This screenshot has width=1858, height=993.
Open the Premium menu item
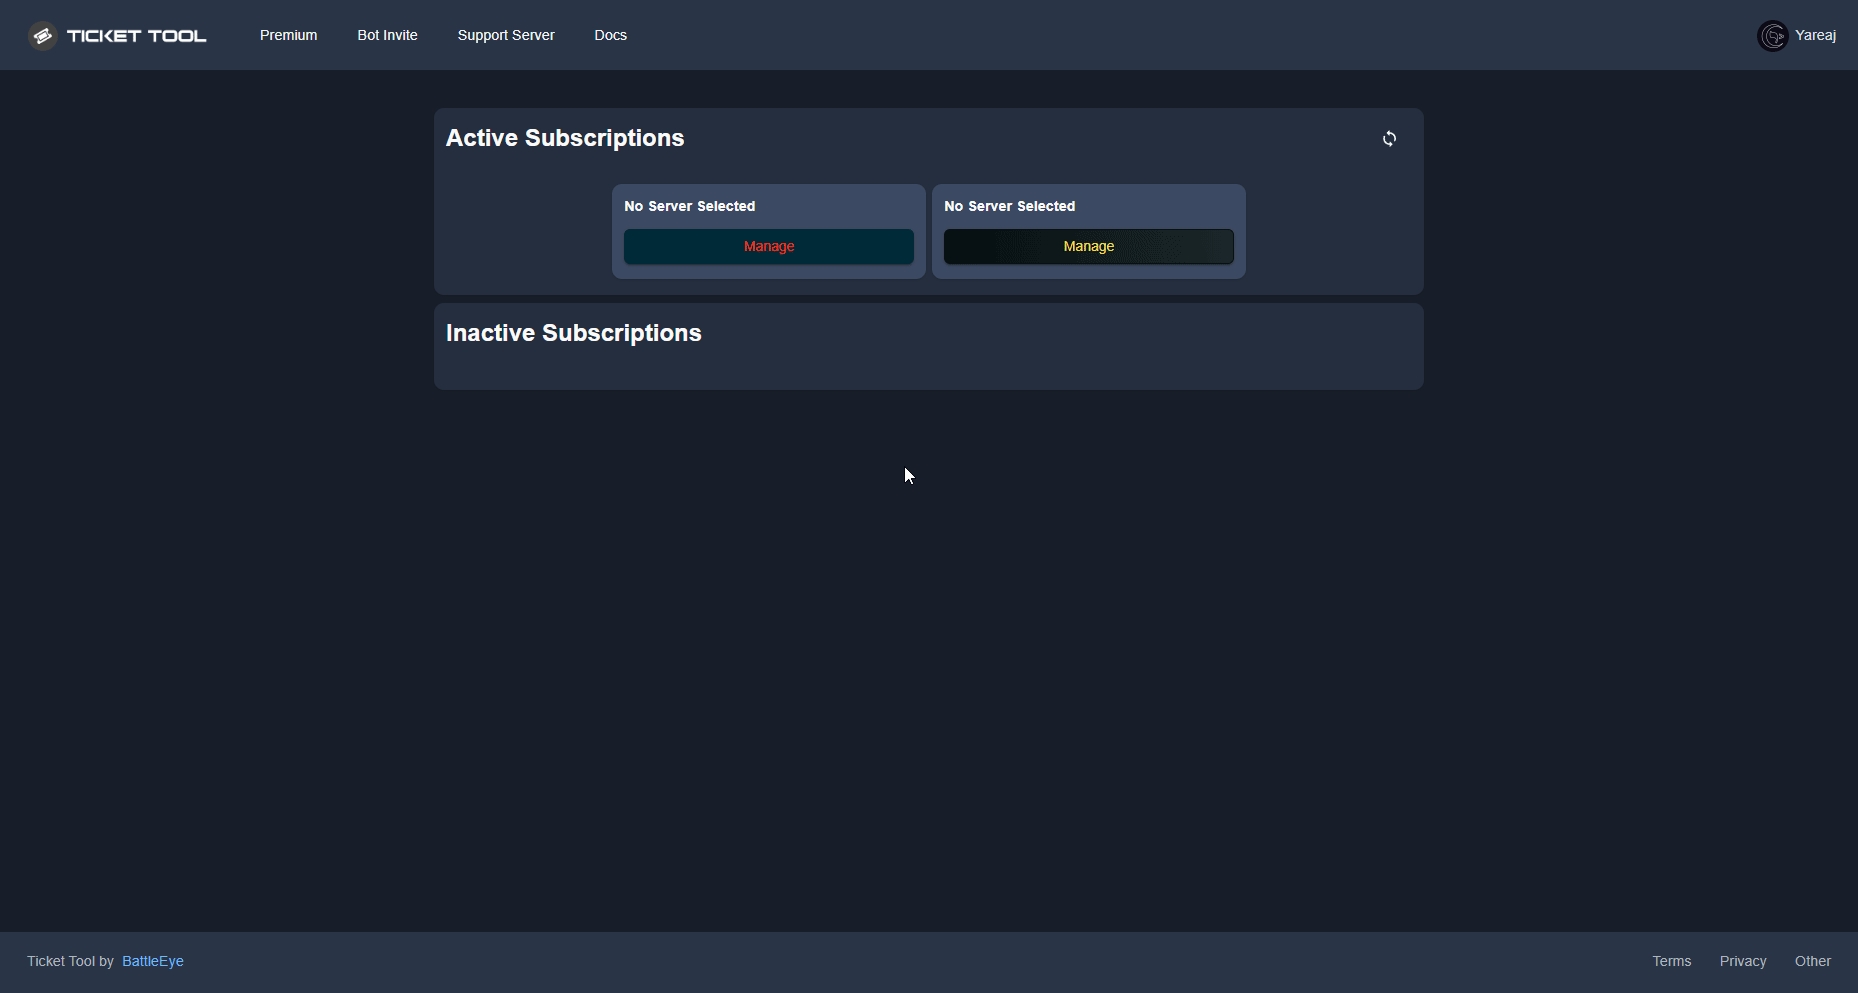[288, 35]
